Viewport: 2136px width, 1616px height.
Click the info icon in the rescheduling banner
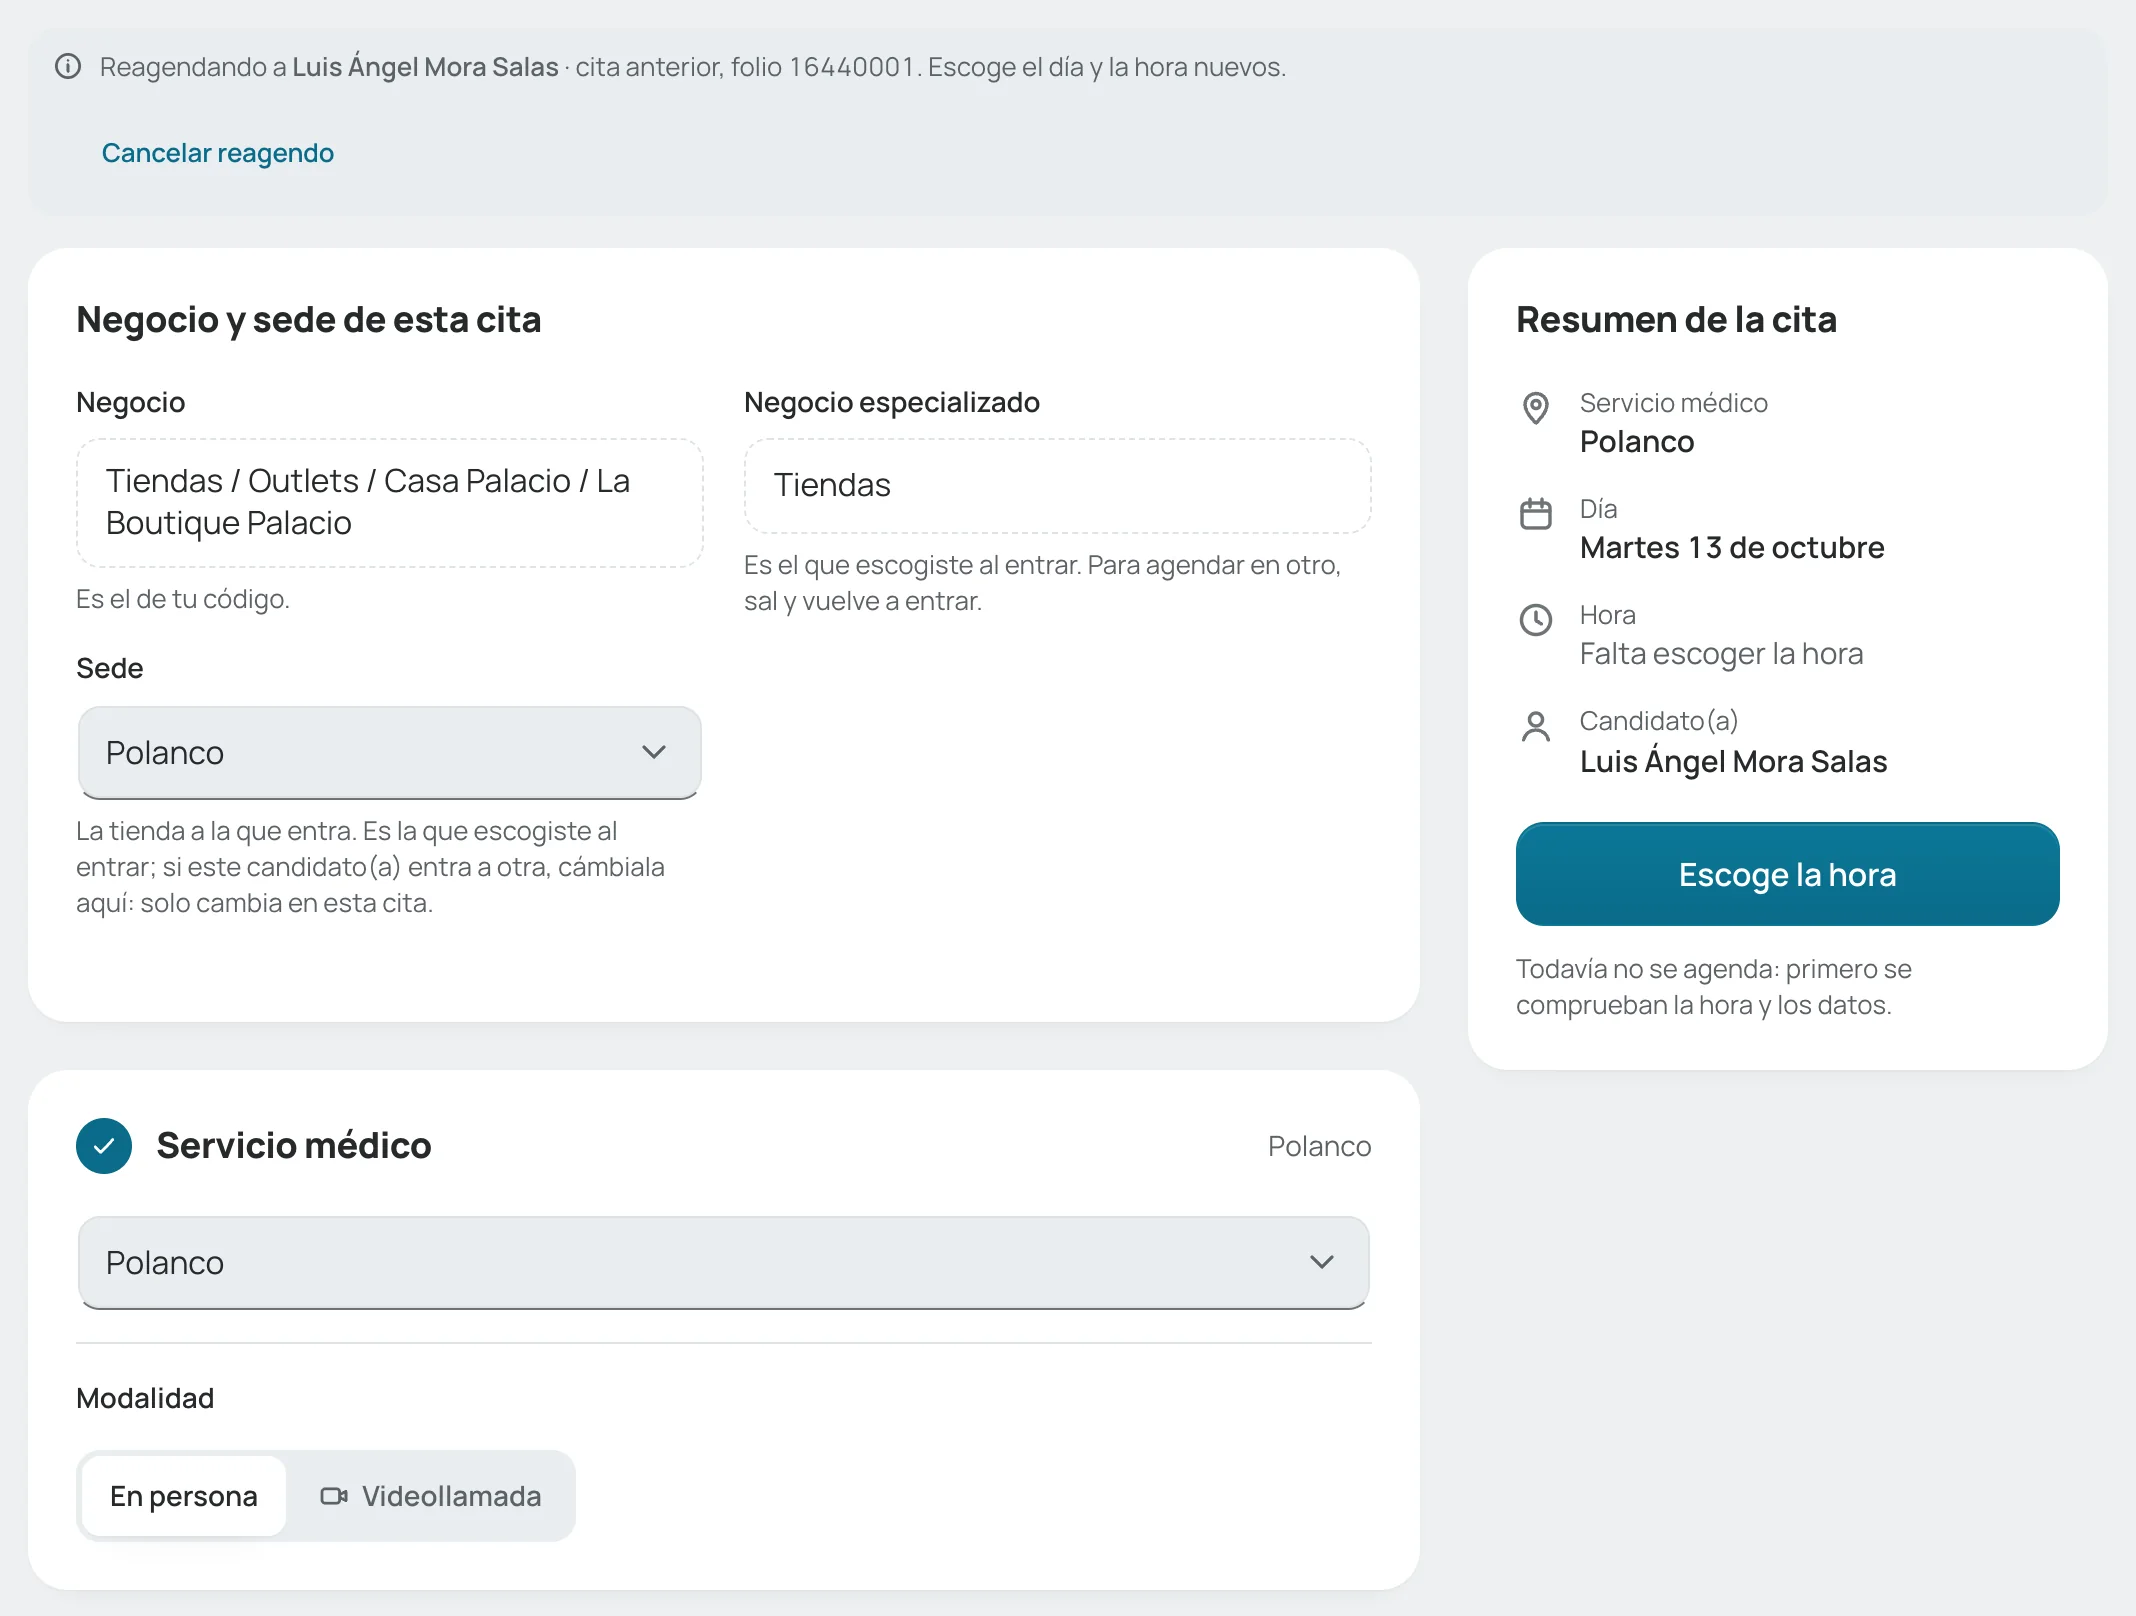68,67
